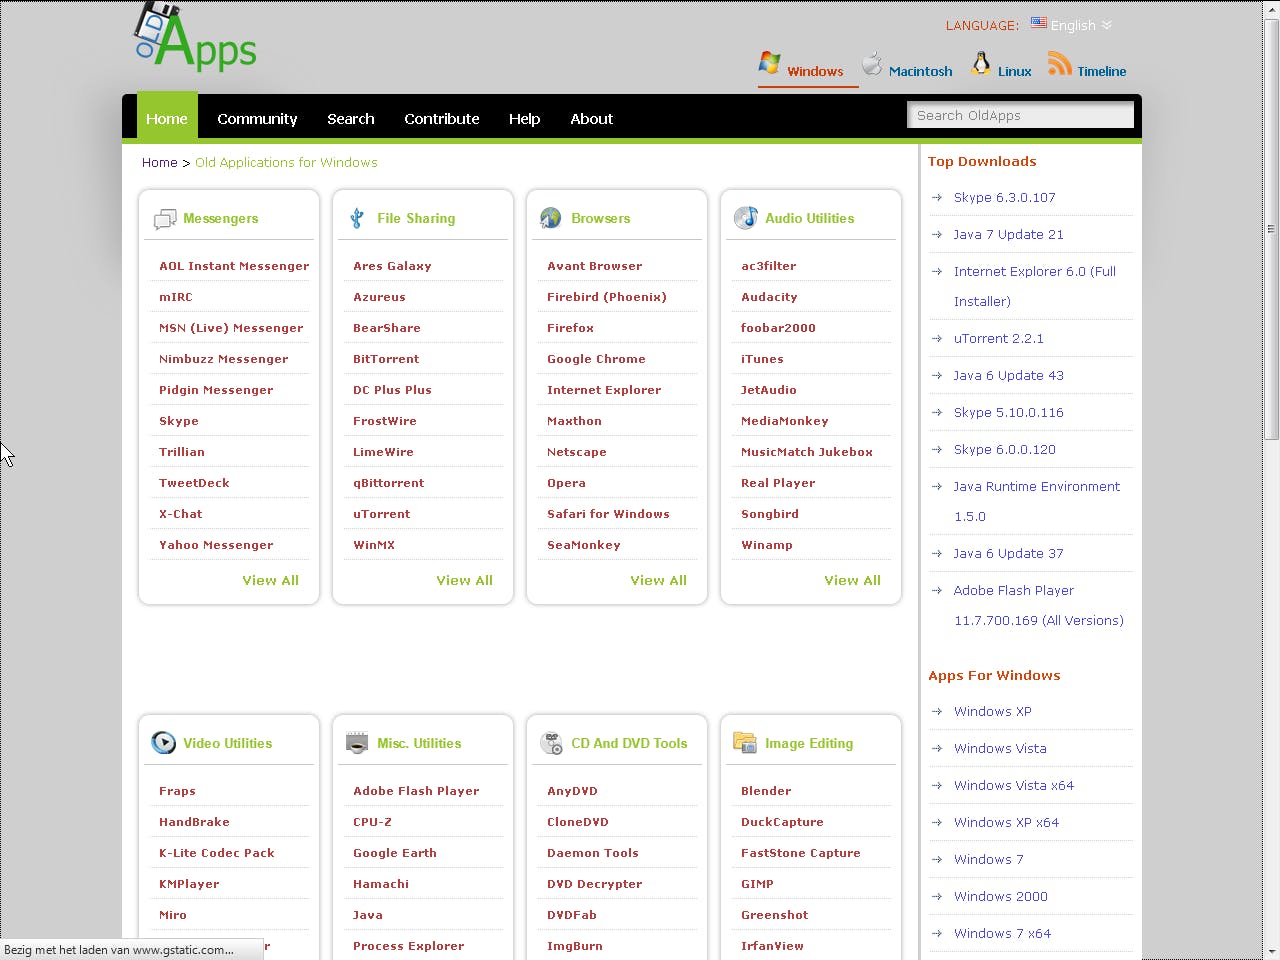Switch to the Macintosh platform tab
1280x960 pixels.
click(x=920, y=71)
